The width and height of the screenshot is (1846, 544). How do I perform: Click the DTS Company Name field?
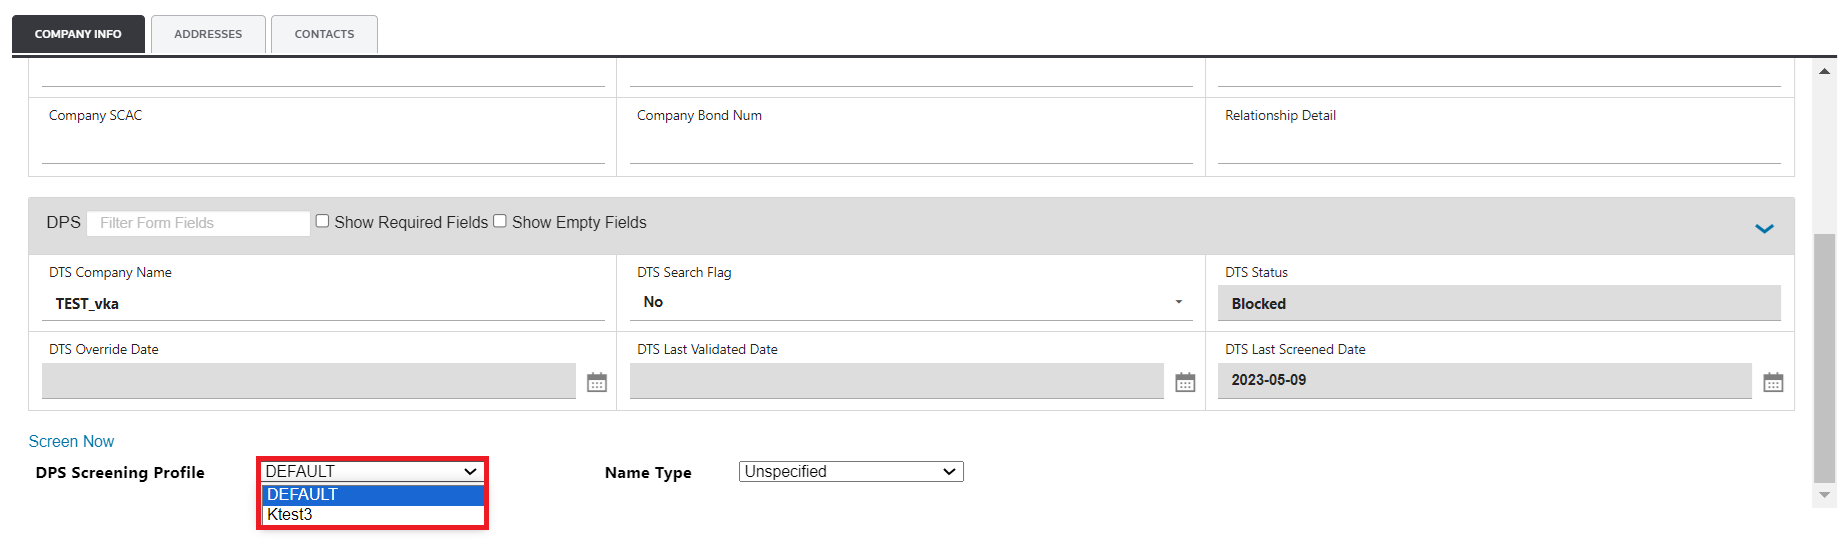pos(323,304)
